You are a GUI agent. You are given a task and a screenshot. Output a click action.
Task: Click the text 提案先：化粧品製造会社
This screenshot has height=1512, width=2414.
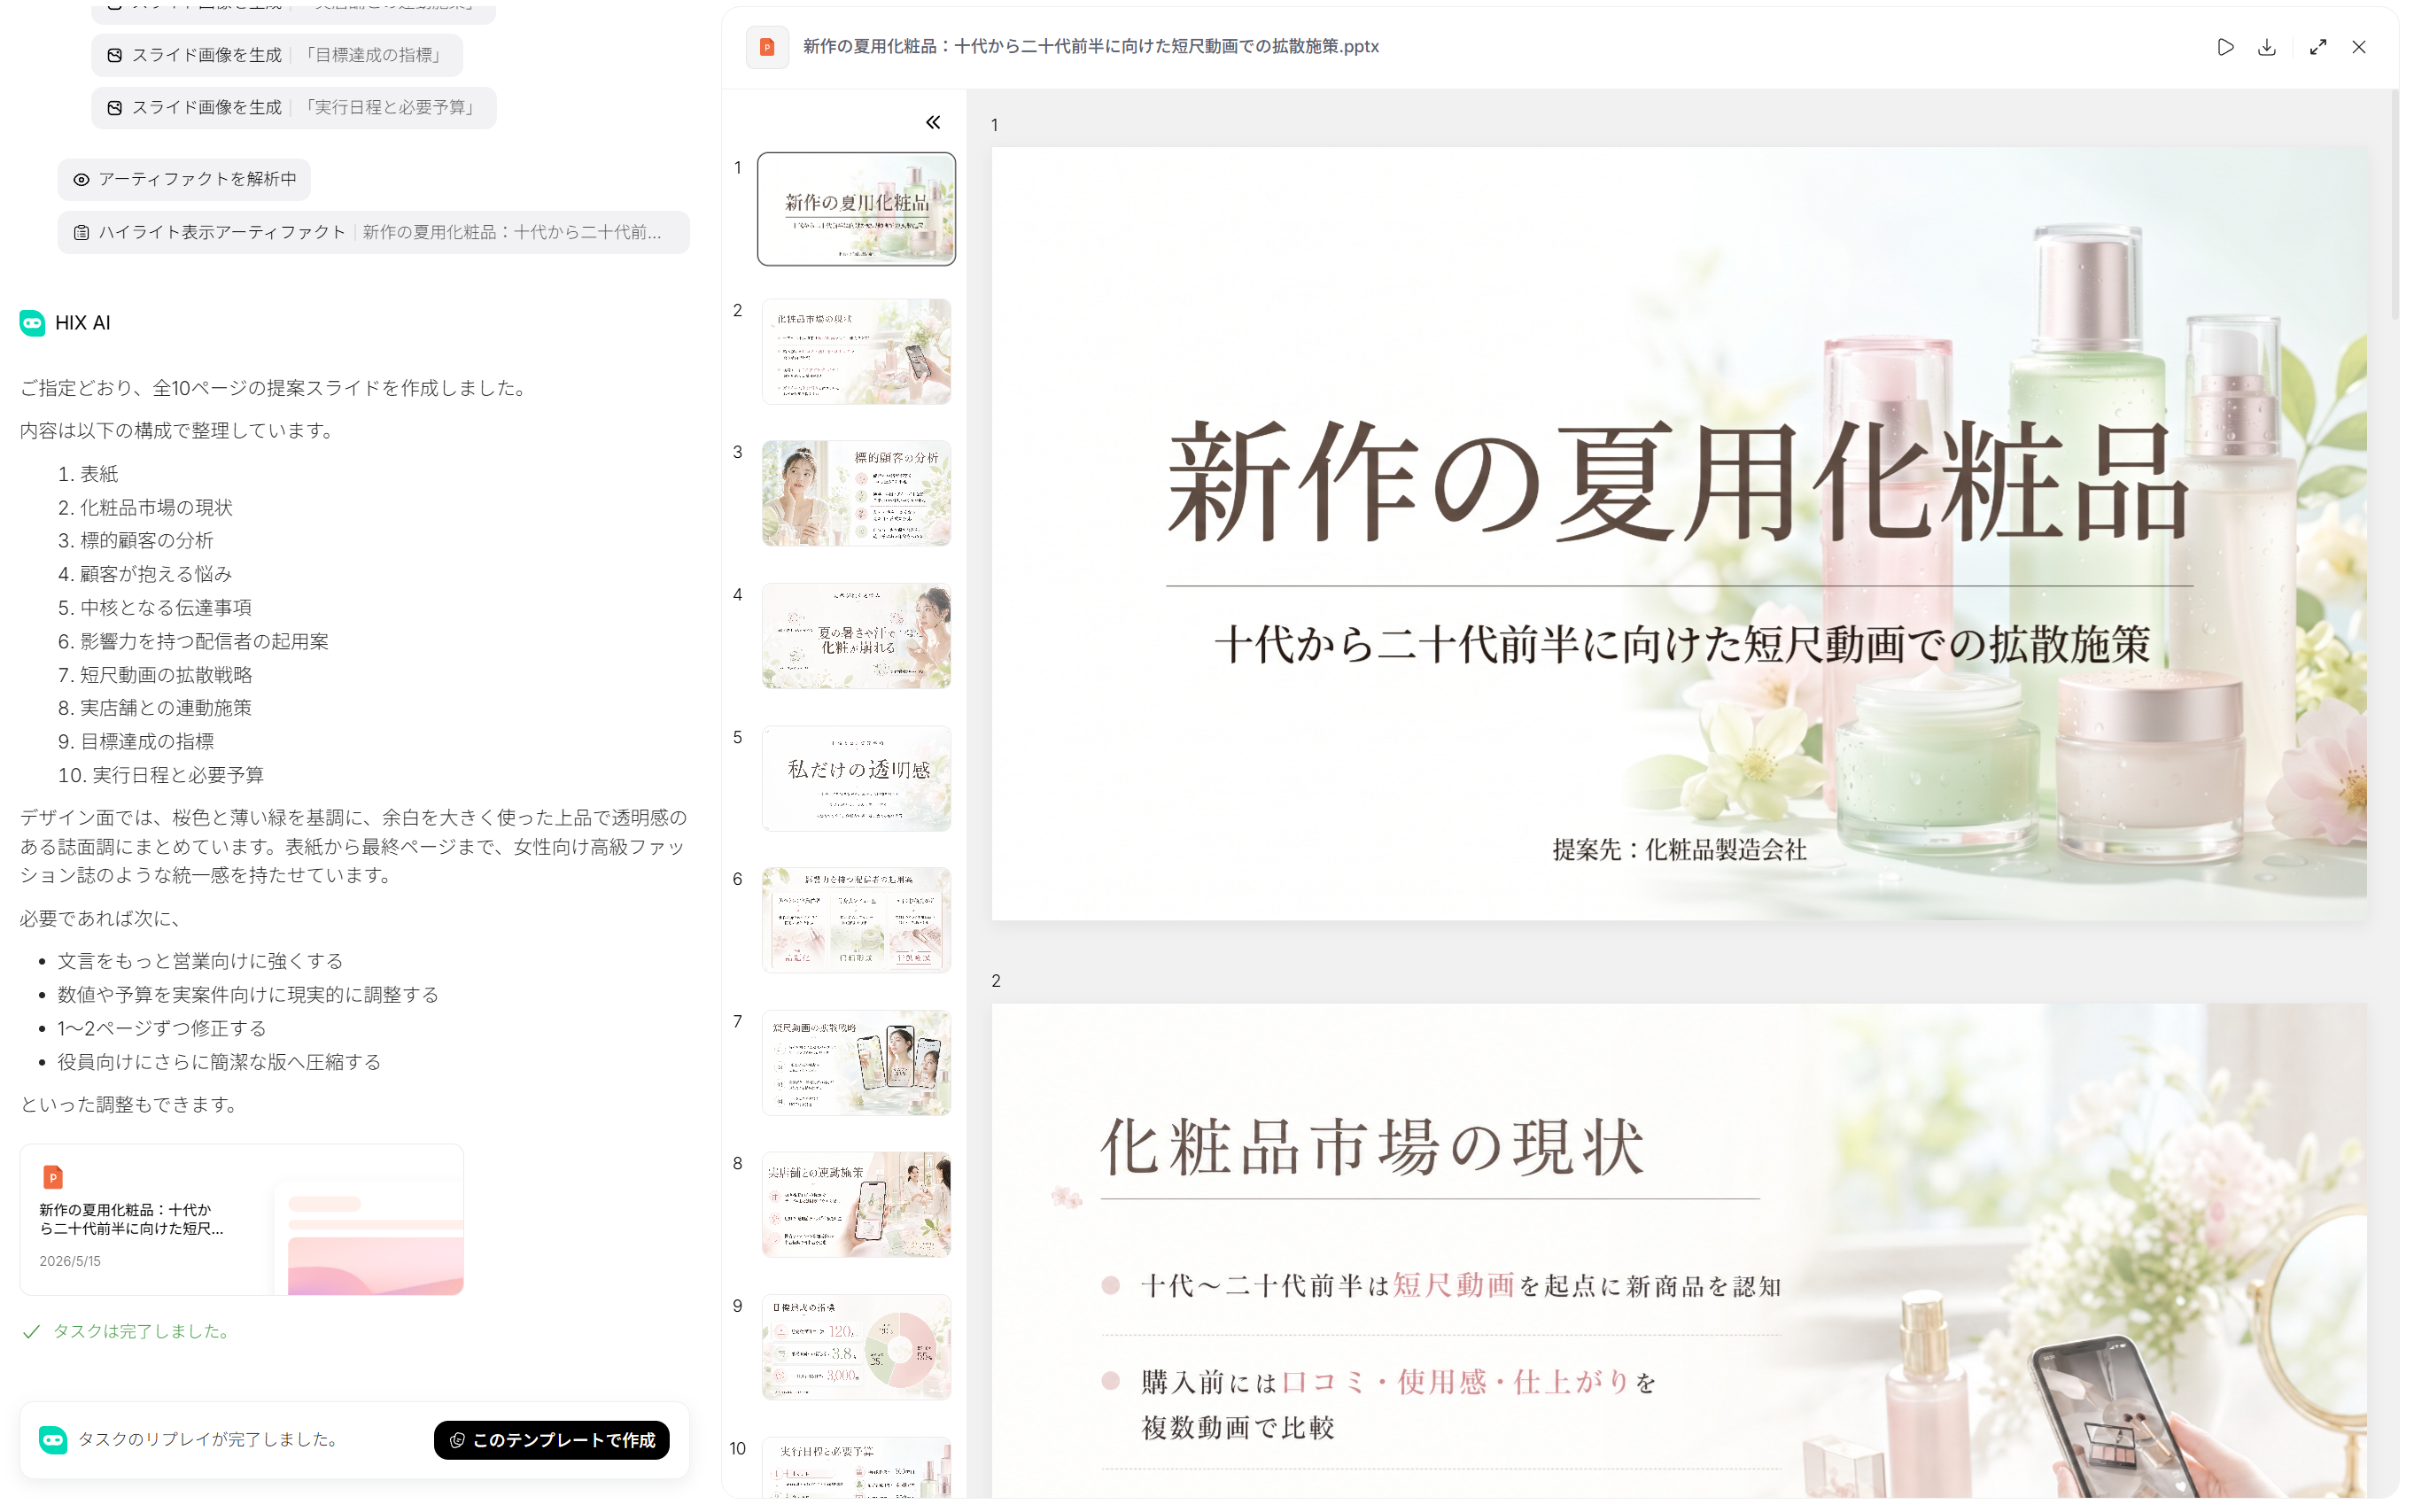click(x=1679, y=850)
